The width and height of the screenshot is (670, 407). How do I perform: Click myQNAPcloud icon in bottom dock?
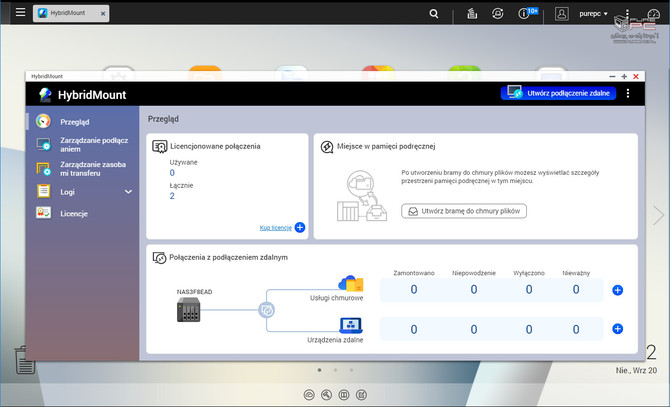(309, 395)
